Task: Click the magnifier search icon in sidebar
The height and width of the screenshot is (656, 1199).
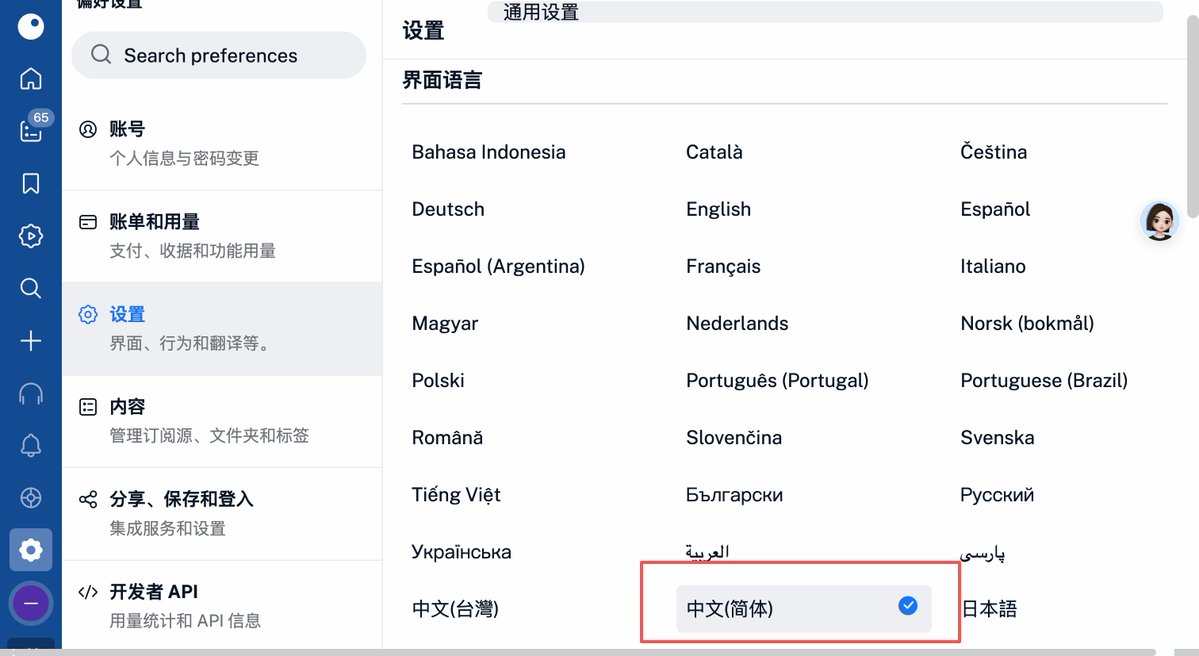Action: pyautogui.click(x=31, y=288)
